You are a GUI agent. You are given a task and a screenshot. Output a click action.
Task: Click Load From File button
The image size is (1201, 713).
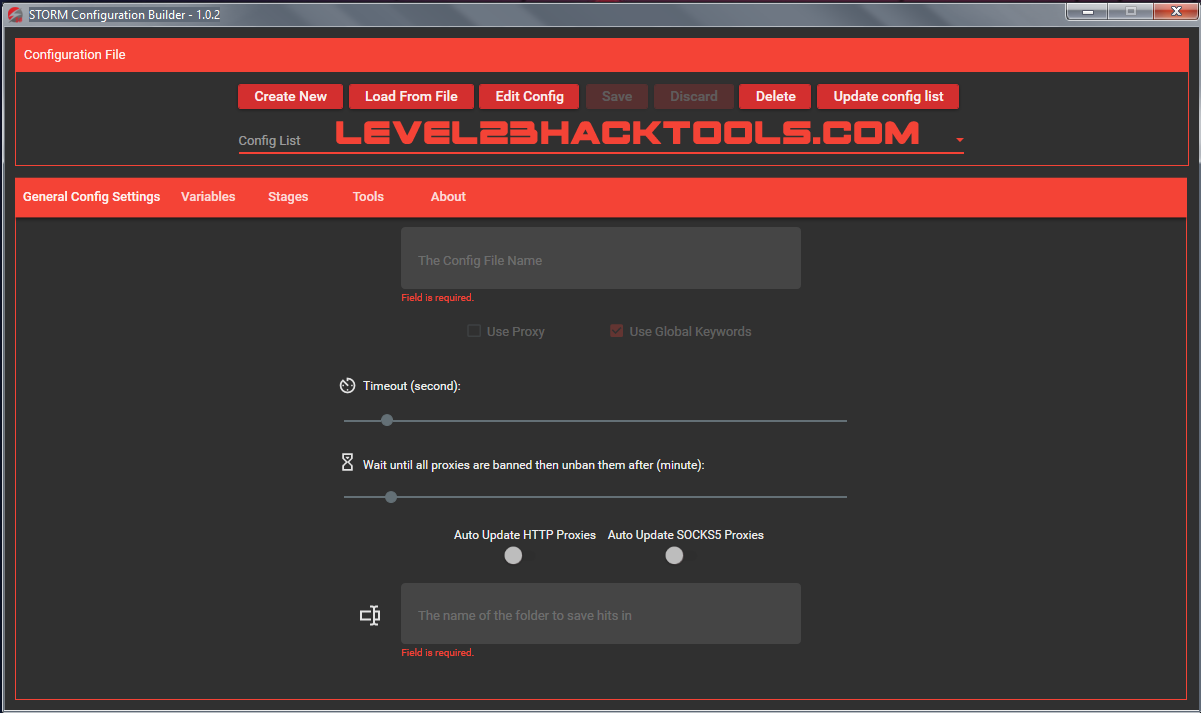click(411, 96)
